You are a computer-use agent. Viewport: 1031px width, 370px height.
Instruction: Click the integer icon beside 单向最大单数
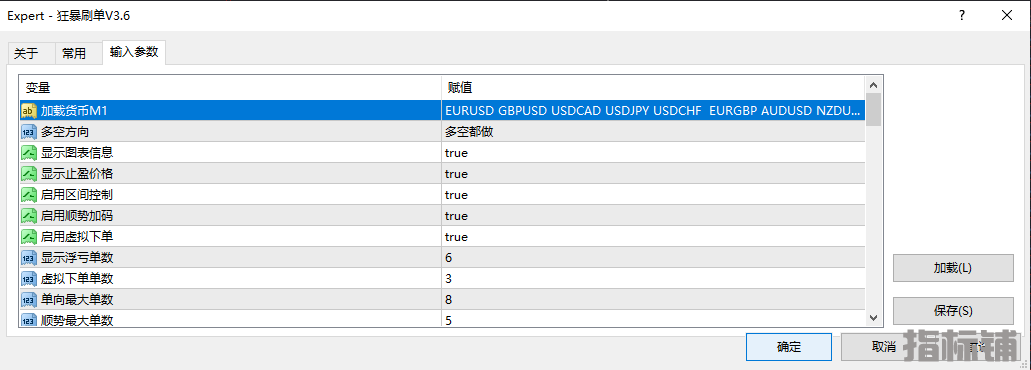[29, 300]
